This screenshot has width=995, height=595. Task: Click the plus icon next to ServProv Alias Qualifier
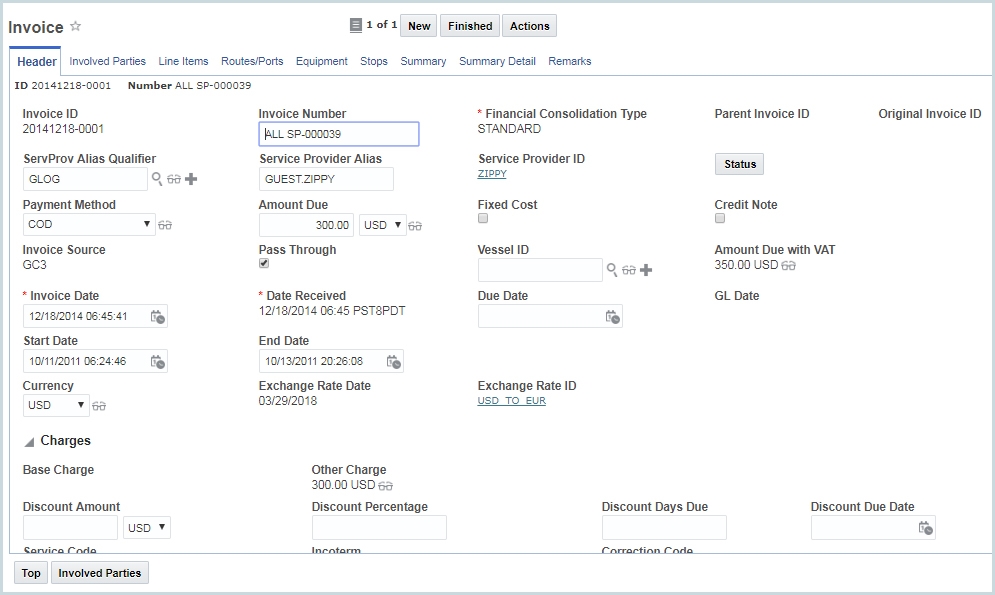191,179
